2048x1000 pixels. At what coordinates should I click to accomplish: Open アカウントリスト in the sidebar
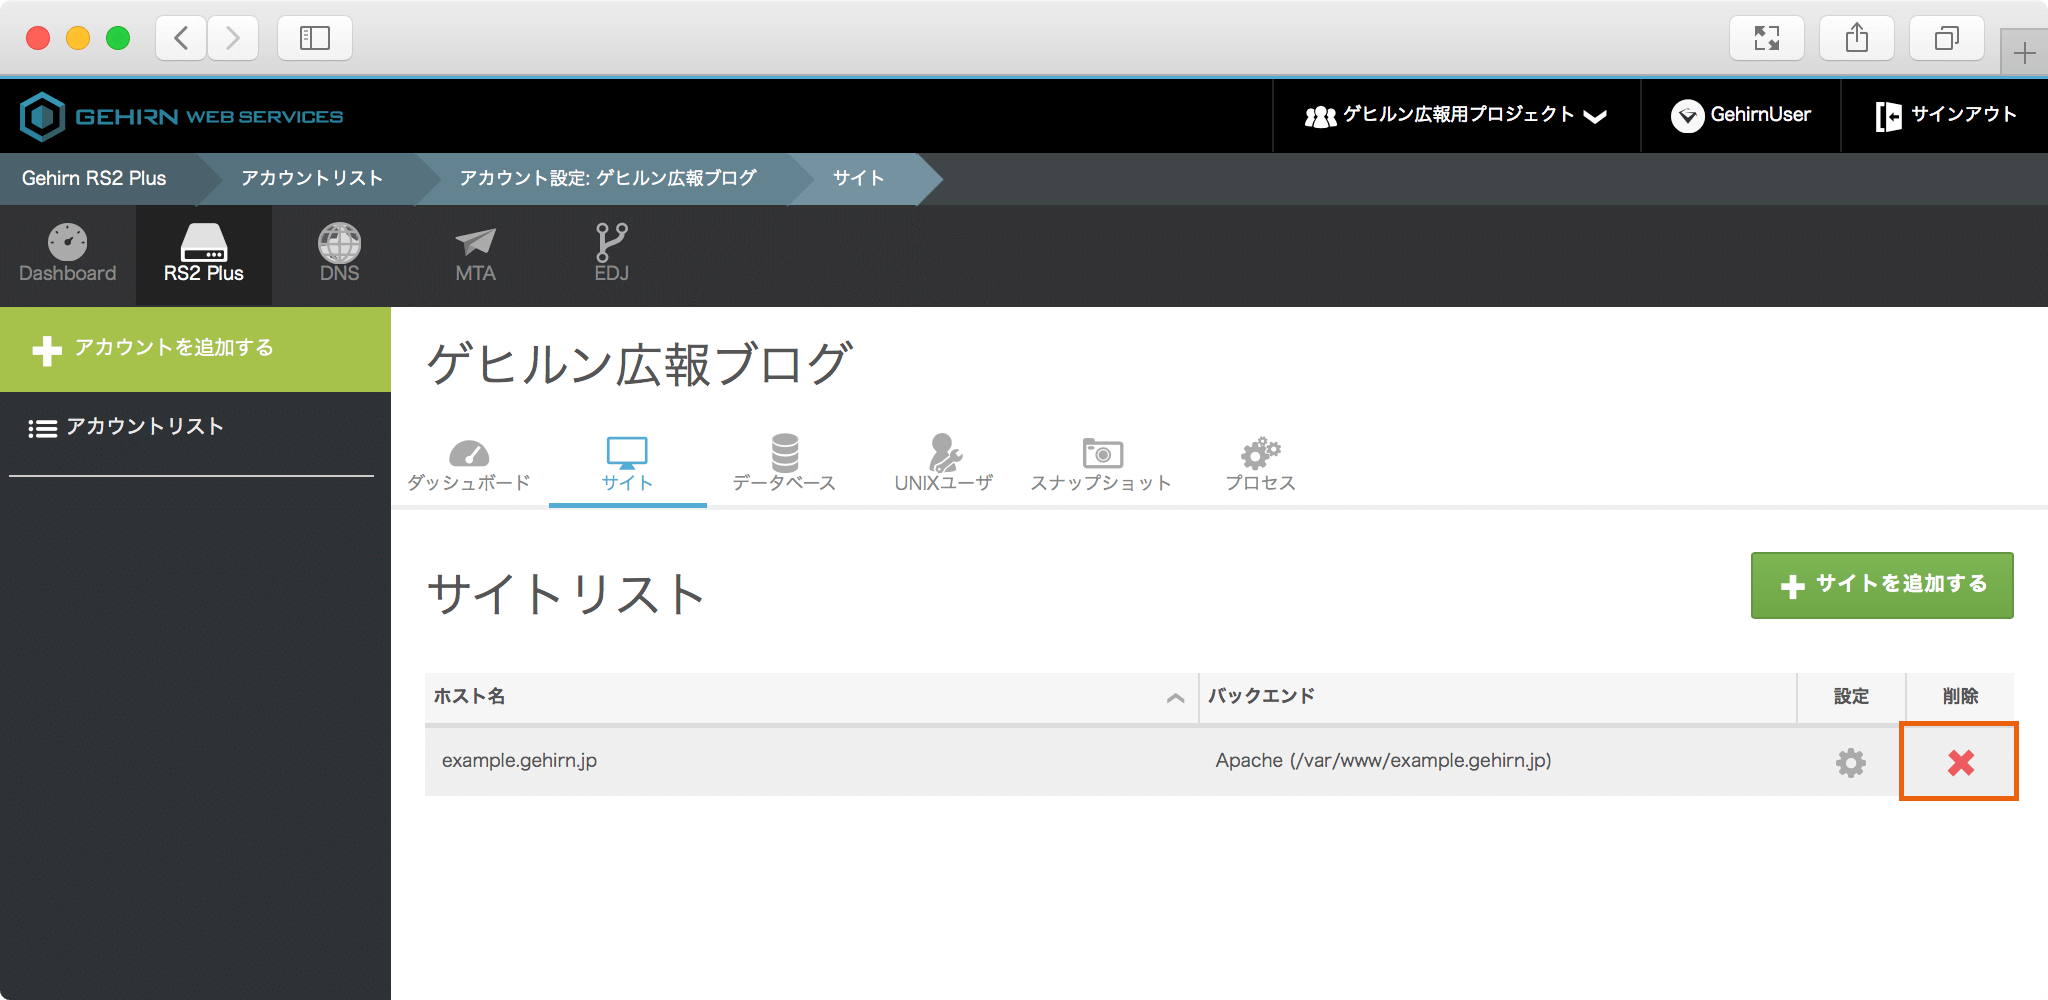click(x=145, y=427)
